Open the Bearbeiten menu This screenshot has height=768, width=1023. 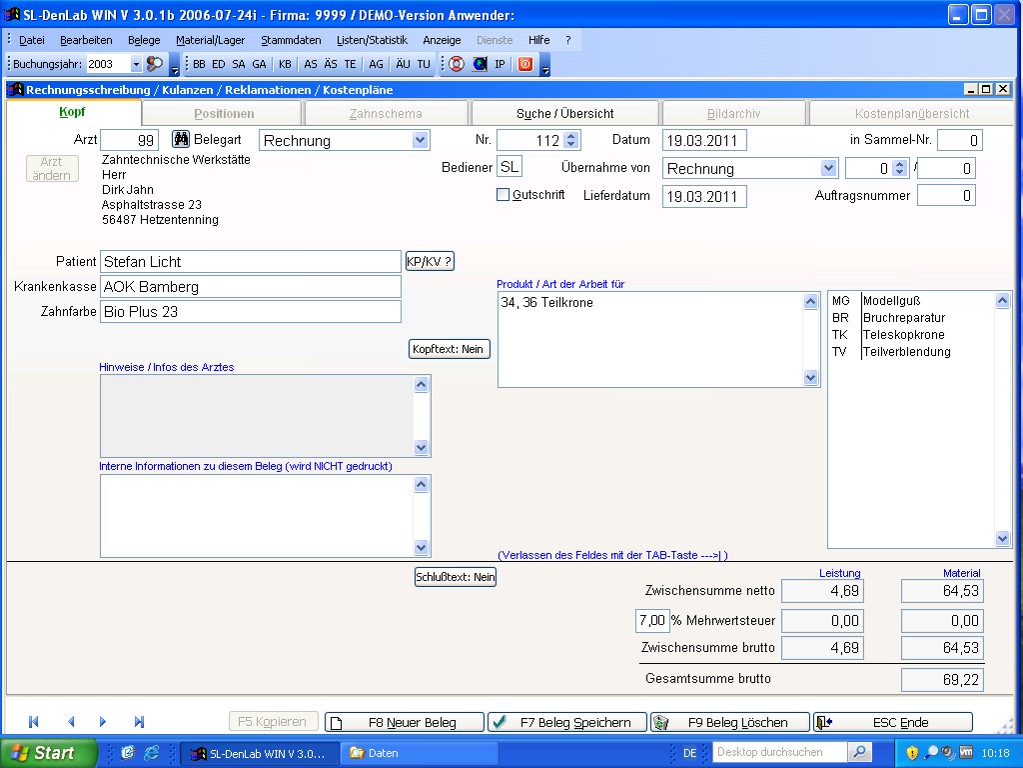point(86,40)
